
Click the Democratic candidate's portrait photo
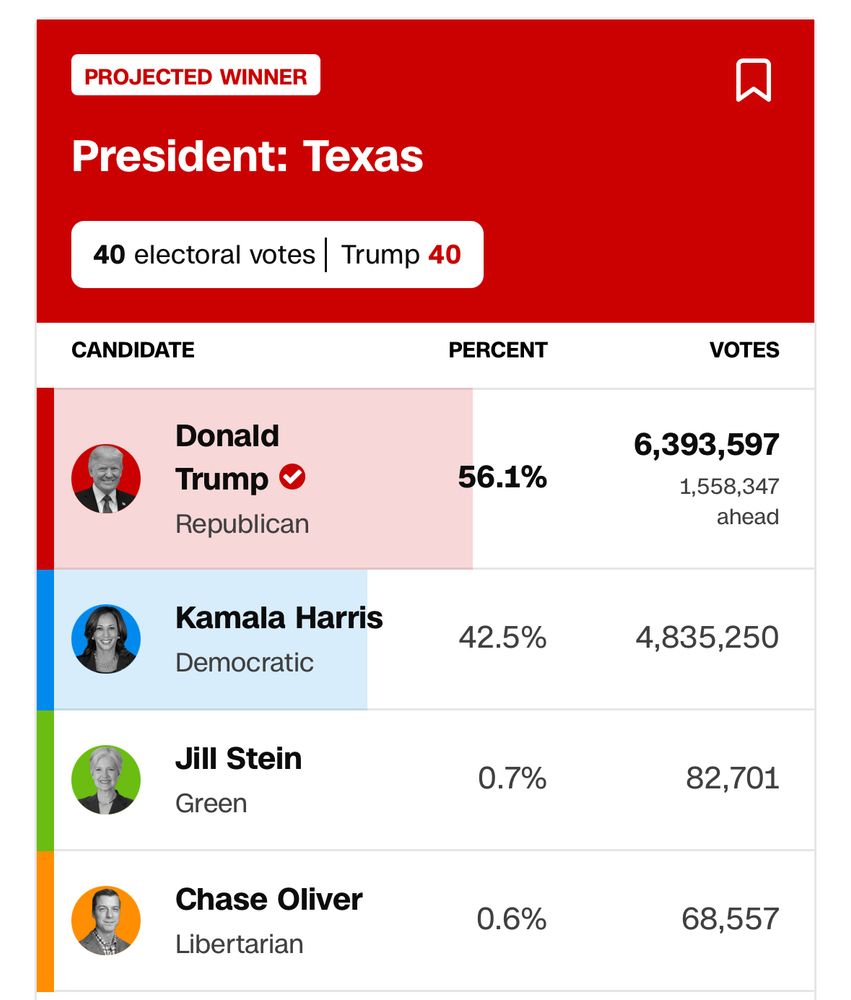point(106,639)
